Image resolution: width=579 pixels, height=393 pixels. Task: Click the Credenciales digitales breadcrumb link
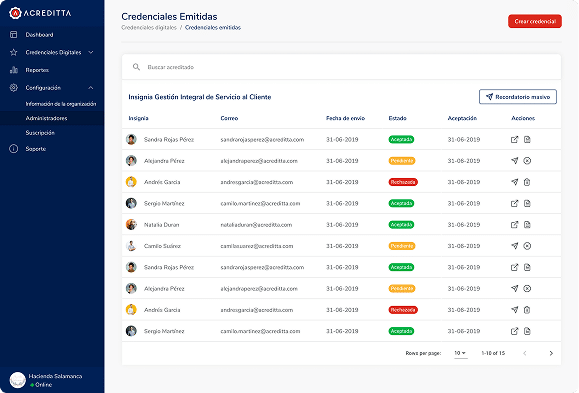[x=149, y=27]
